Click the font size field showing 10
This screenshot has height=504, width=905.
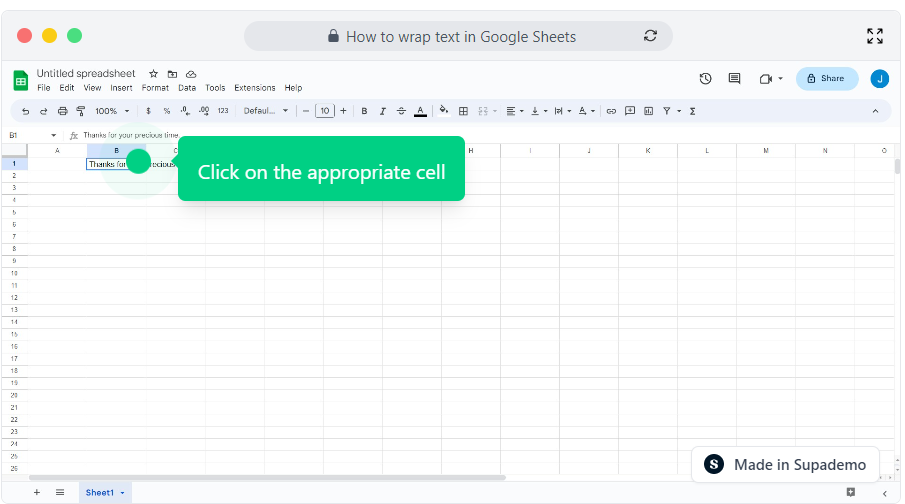tap(325, 111)
